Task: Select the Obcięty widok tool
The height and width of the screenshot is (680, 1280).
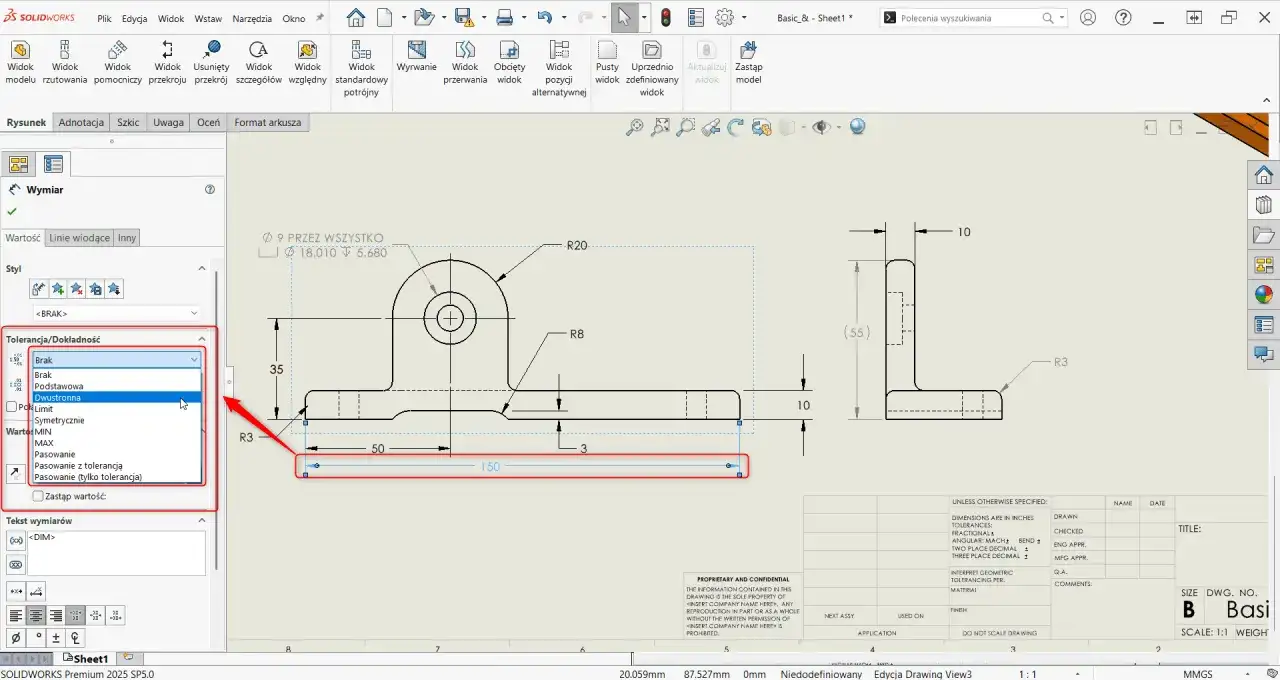Action: pos(509,62)
